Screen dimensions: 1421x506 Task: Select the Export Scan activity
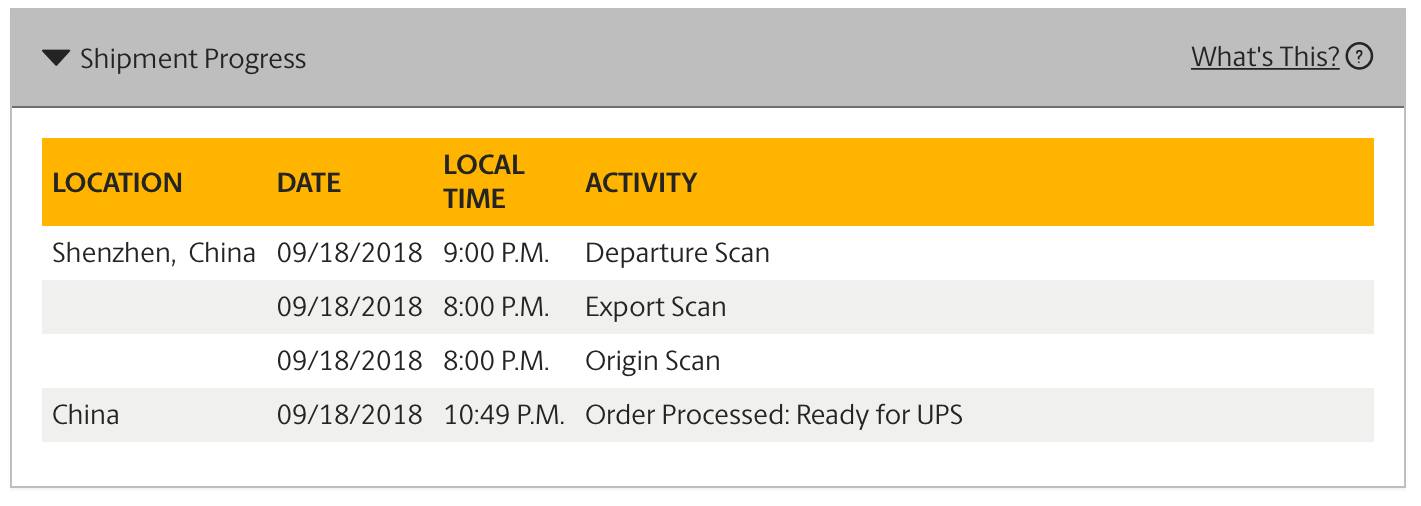pyautogui.click(x=655, y=307)
